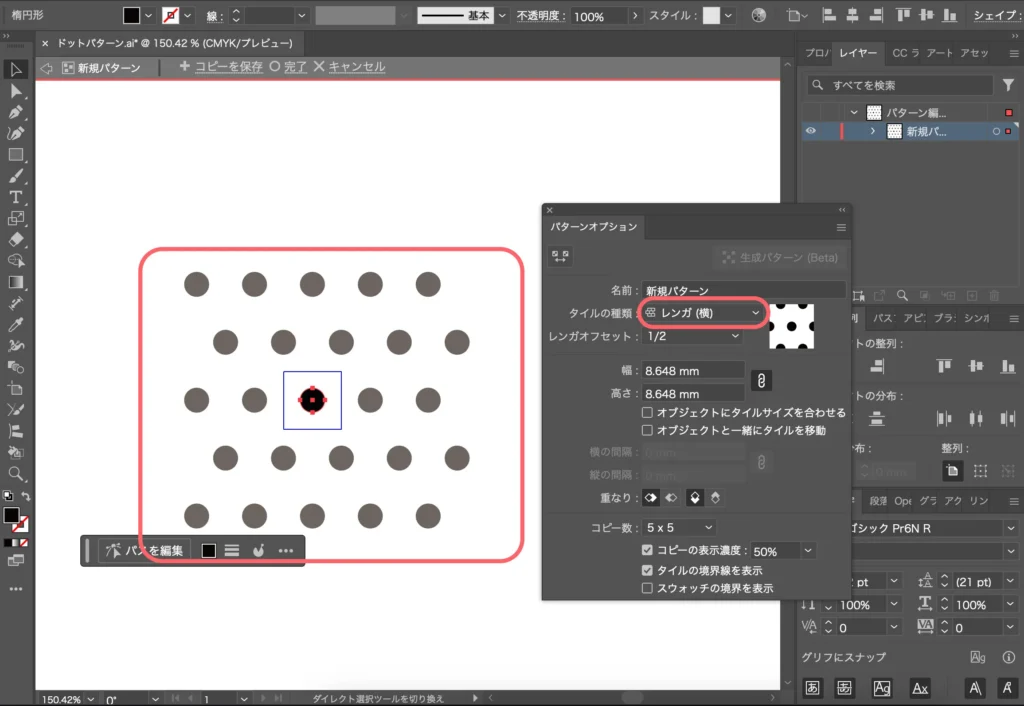Select the Direct Selection tool
The height and width of the screenshot is (706, 1024).
click(16, 91)
